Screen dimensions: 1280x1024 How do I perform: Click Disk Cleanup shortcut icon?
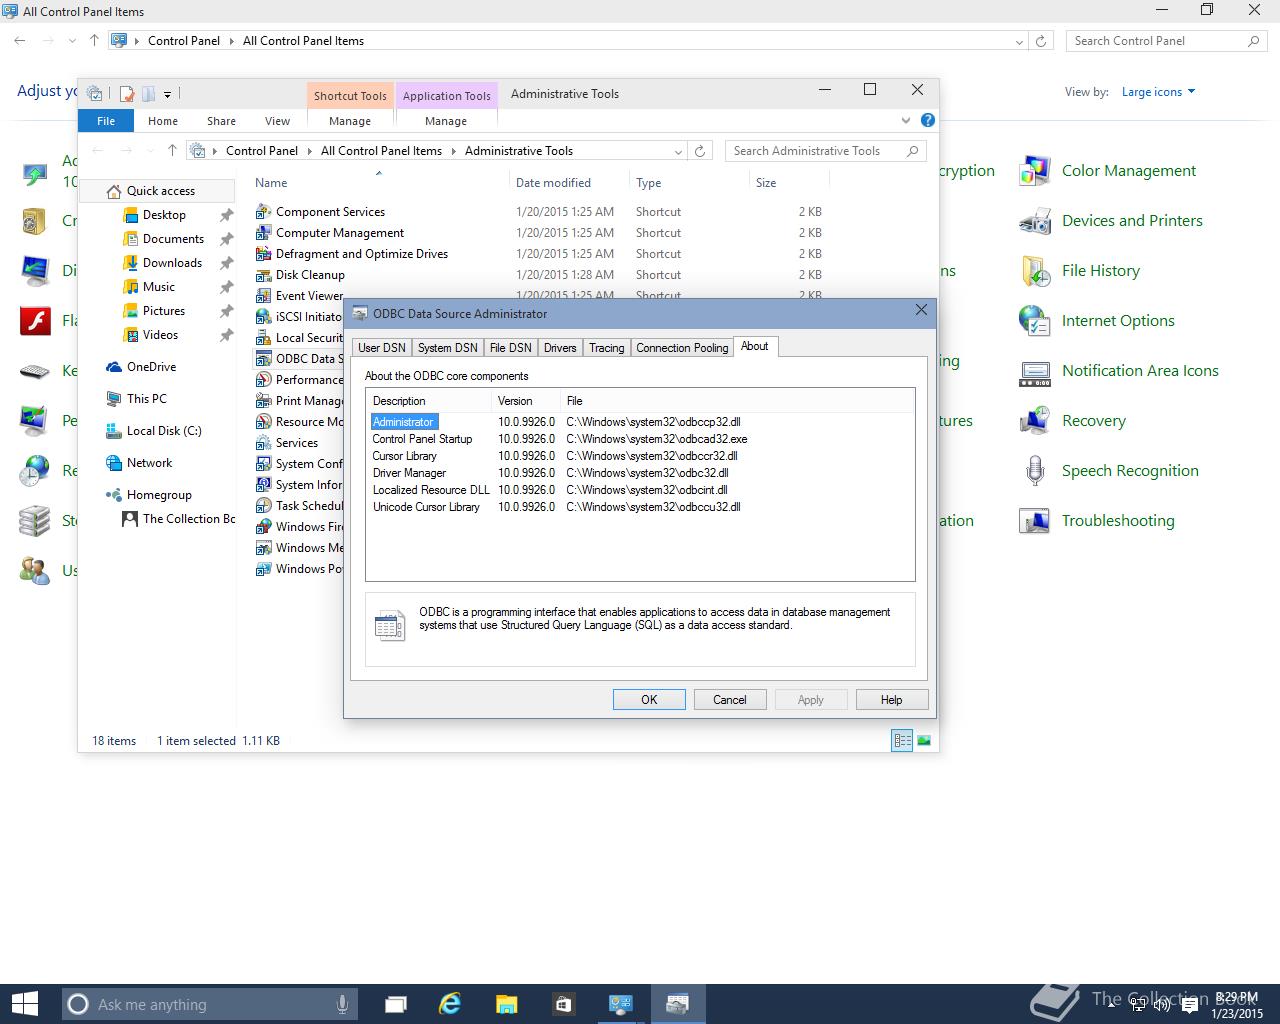263,275
